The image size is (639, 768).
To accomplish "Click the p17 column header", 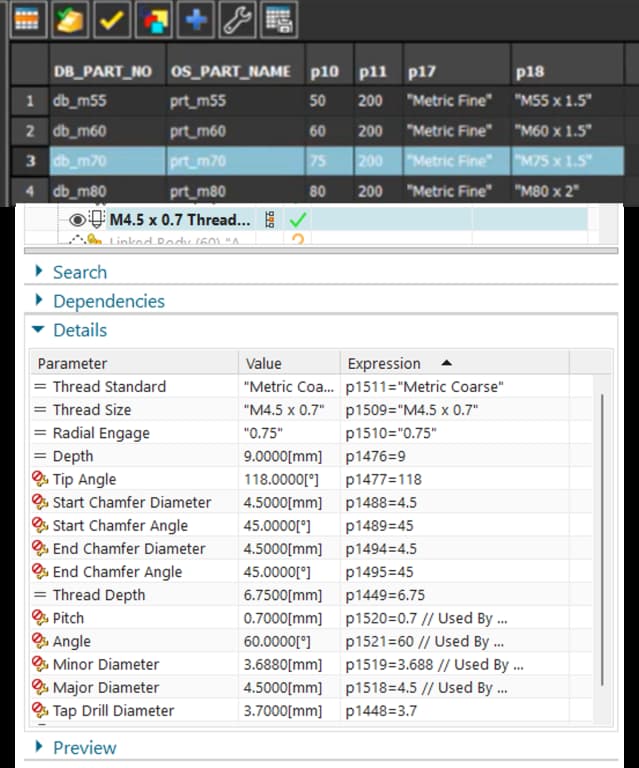I will tap(457, 65).
